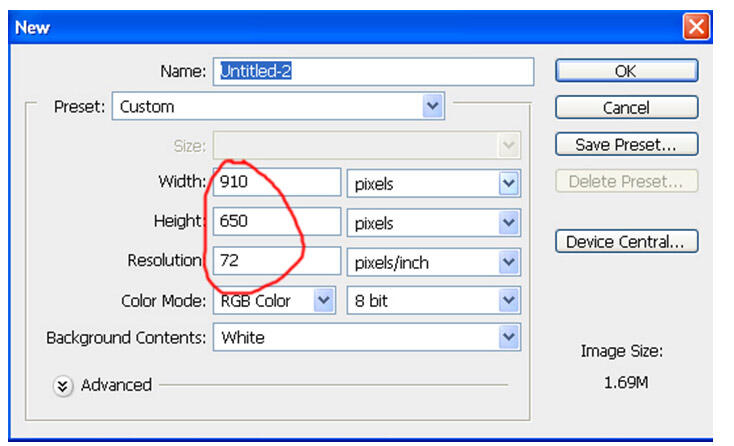734x446 pixels.
Task: Open the Height units dropdown
Action: click(x=433, y=223)
